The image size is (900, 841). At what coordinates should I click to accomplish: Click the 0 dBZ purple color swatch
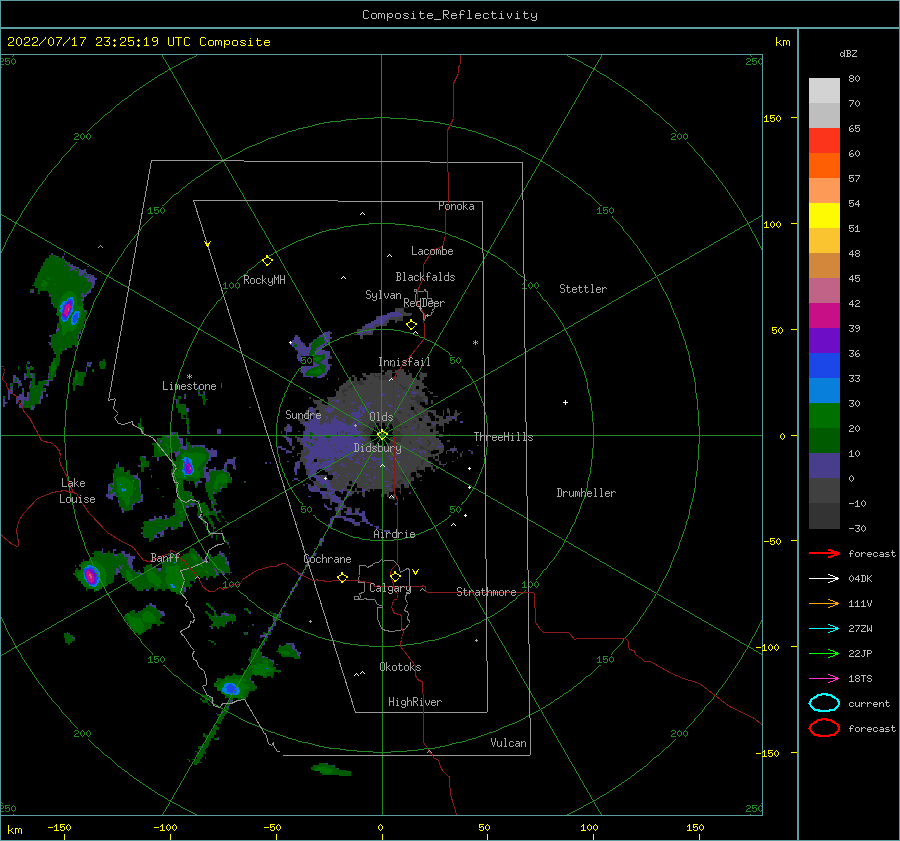click(x=824, y=465)
